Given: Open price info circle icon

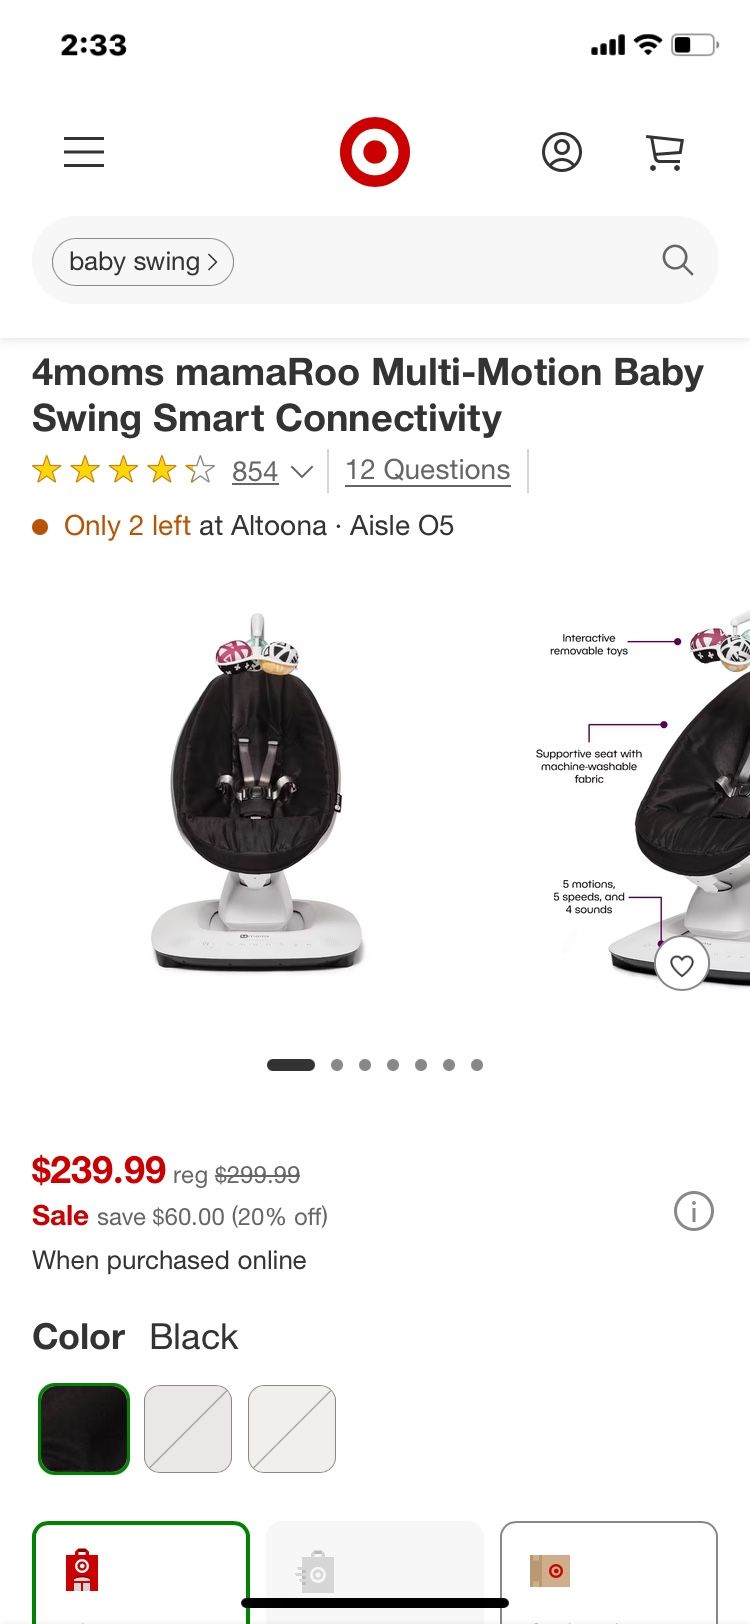Looking at the screenshot, I should tap(694, 1212).
